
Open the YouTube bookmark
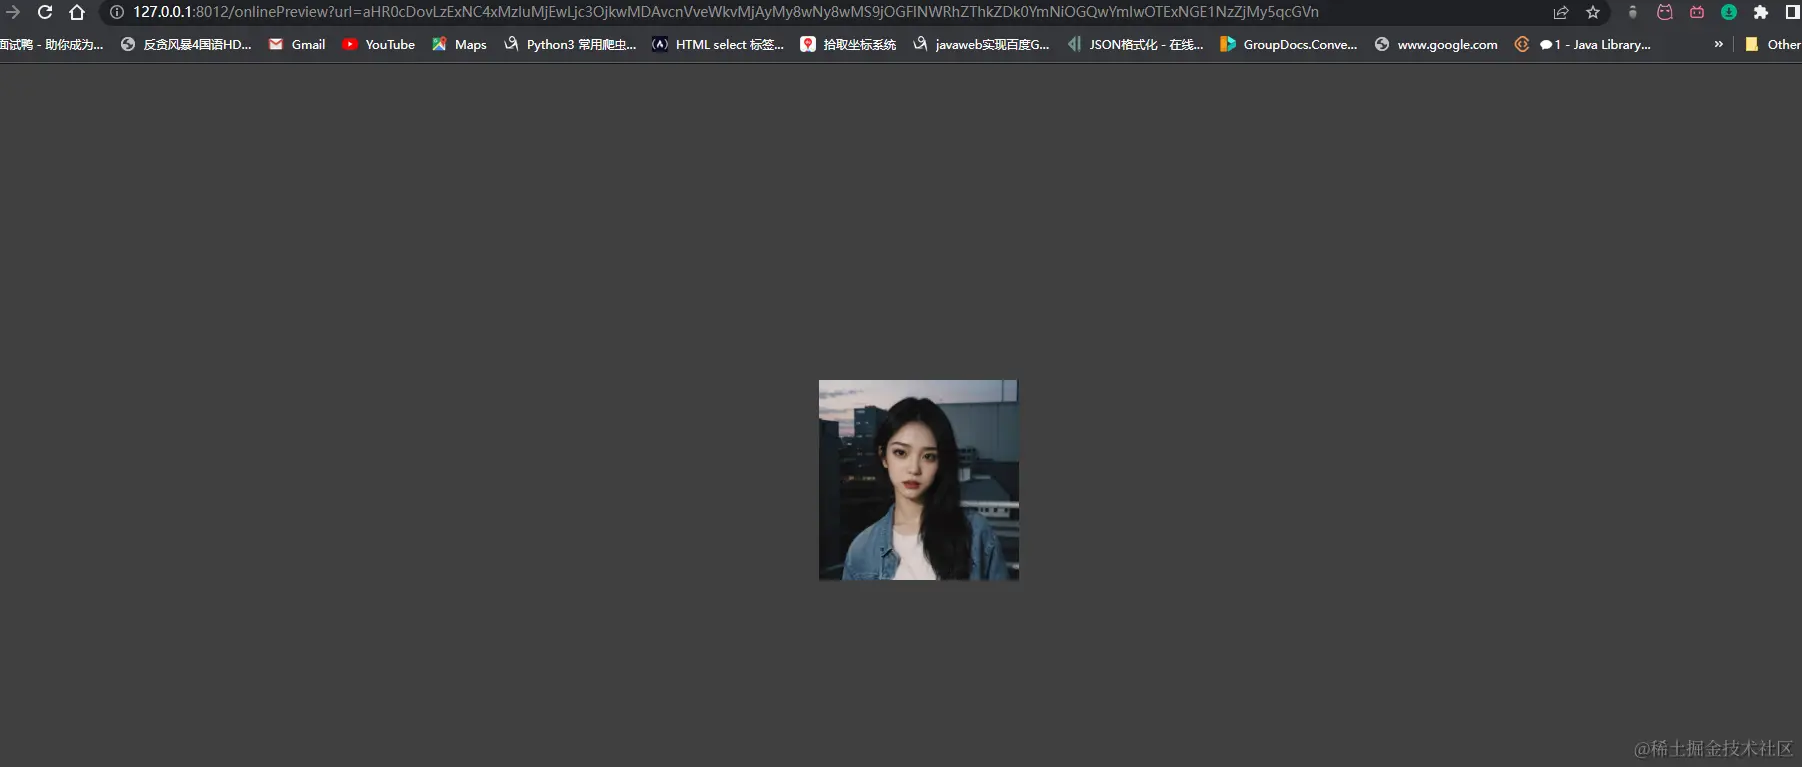(x=378, y=44)
